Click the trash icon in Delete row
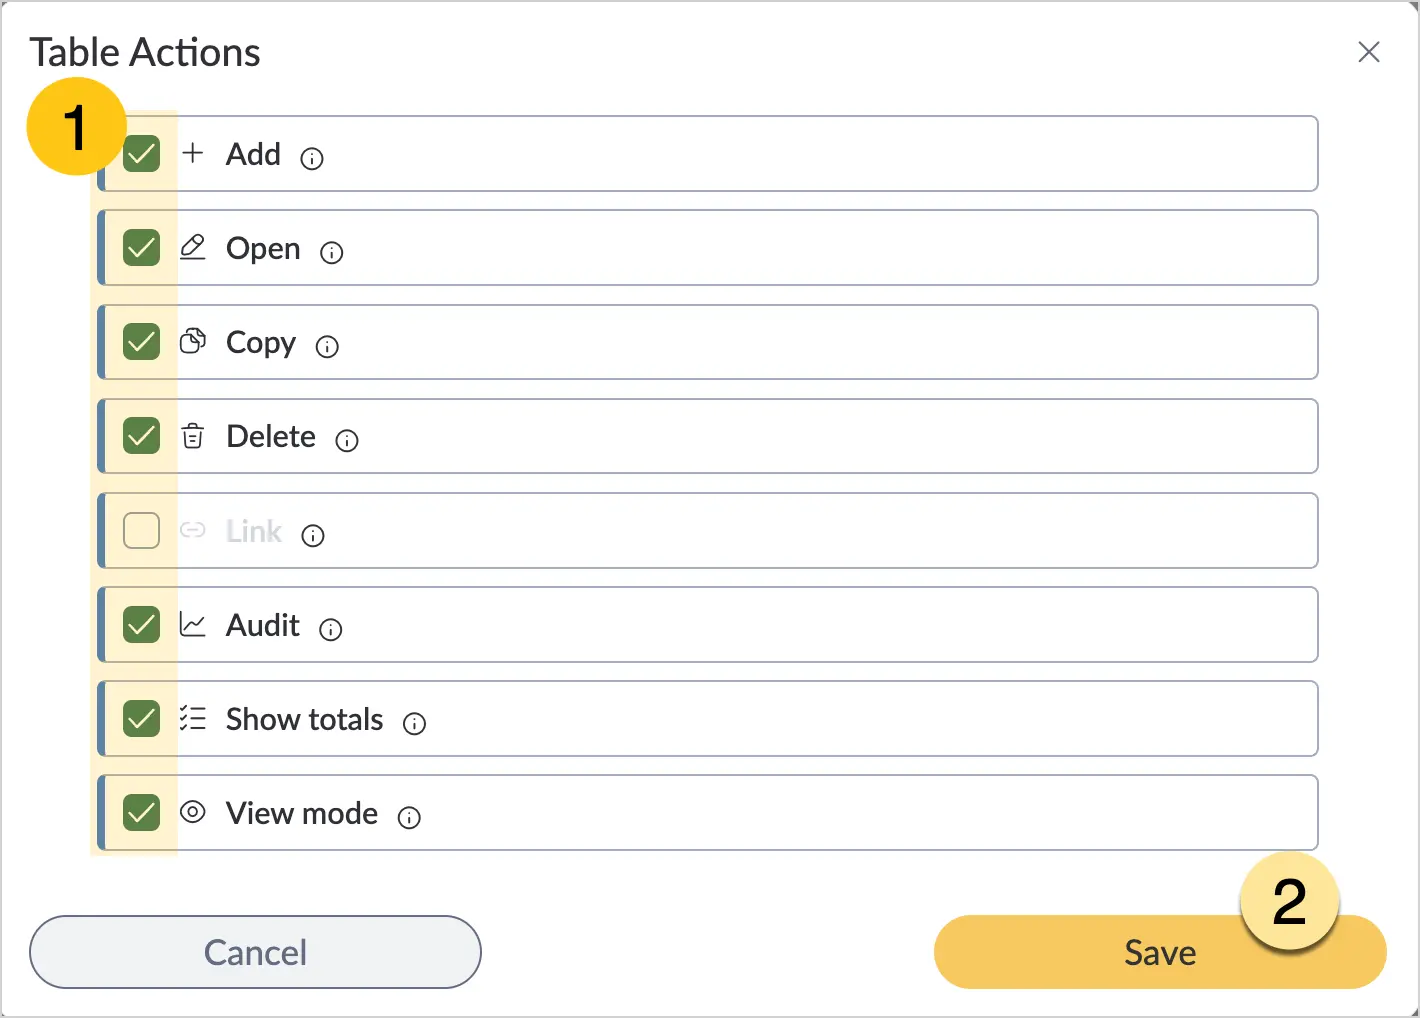This screenshot has height=1018, width=1420. click(x=193, y=436)
